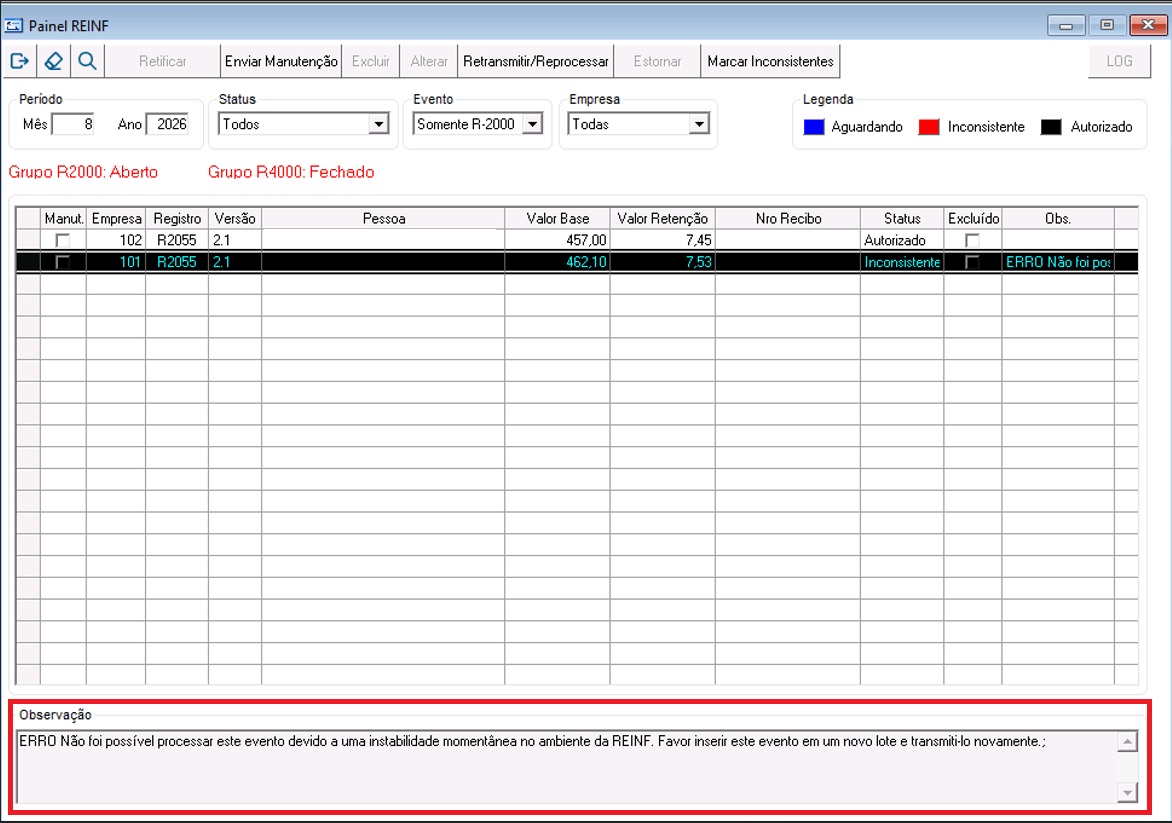Click the Alterar toolbar button
Image resolution: width=1172 pixels, height=823 pixels.
[x=429, y=61]
